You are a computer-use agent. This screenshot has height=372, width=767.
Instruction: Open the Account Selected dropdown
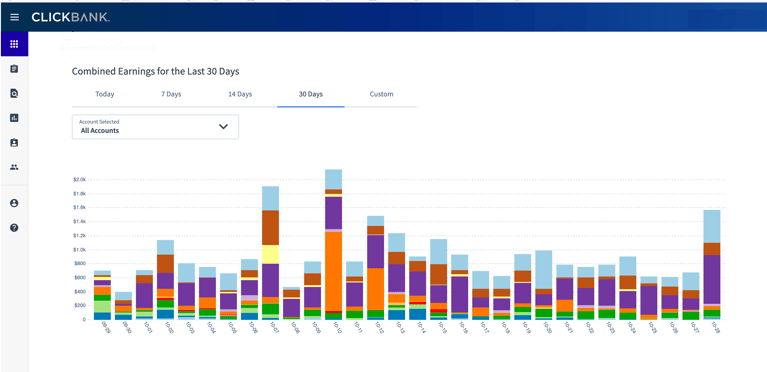click(155, 127)
